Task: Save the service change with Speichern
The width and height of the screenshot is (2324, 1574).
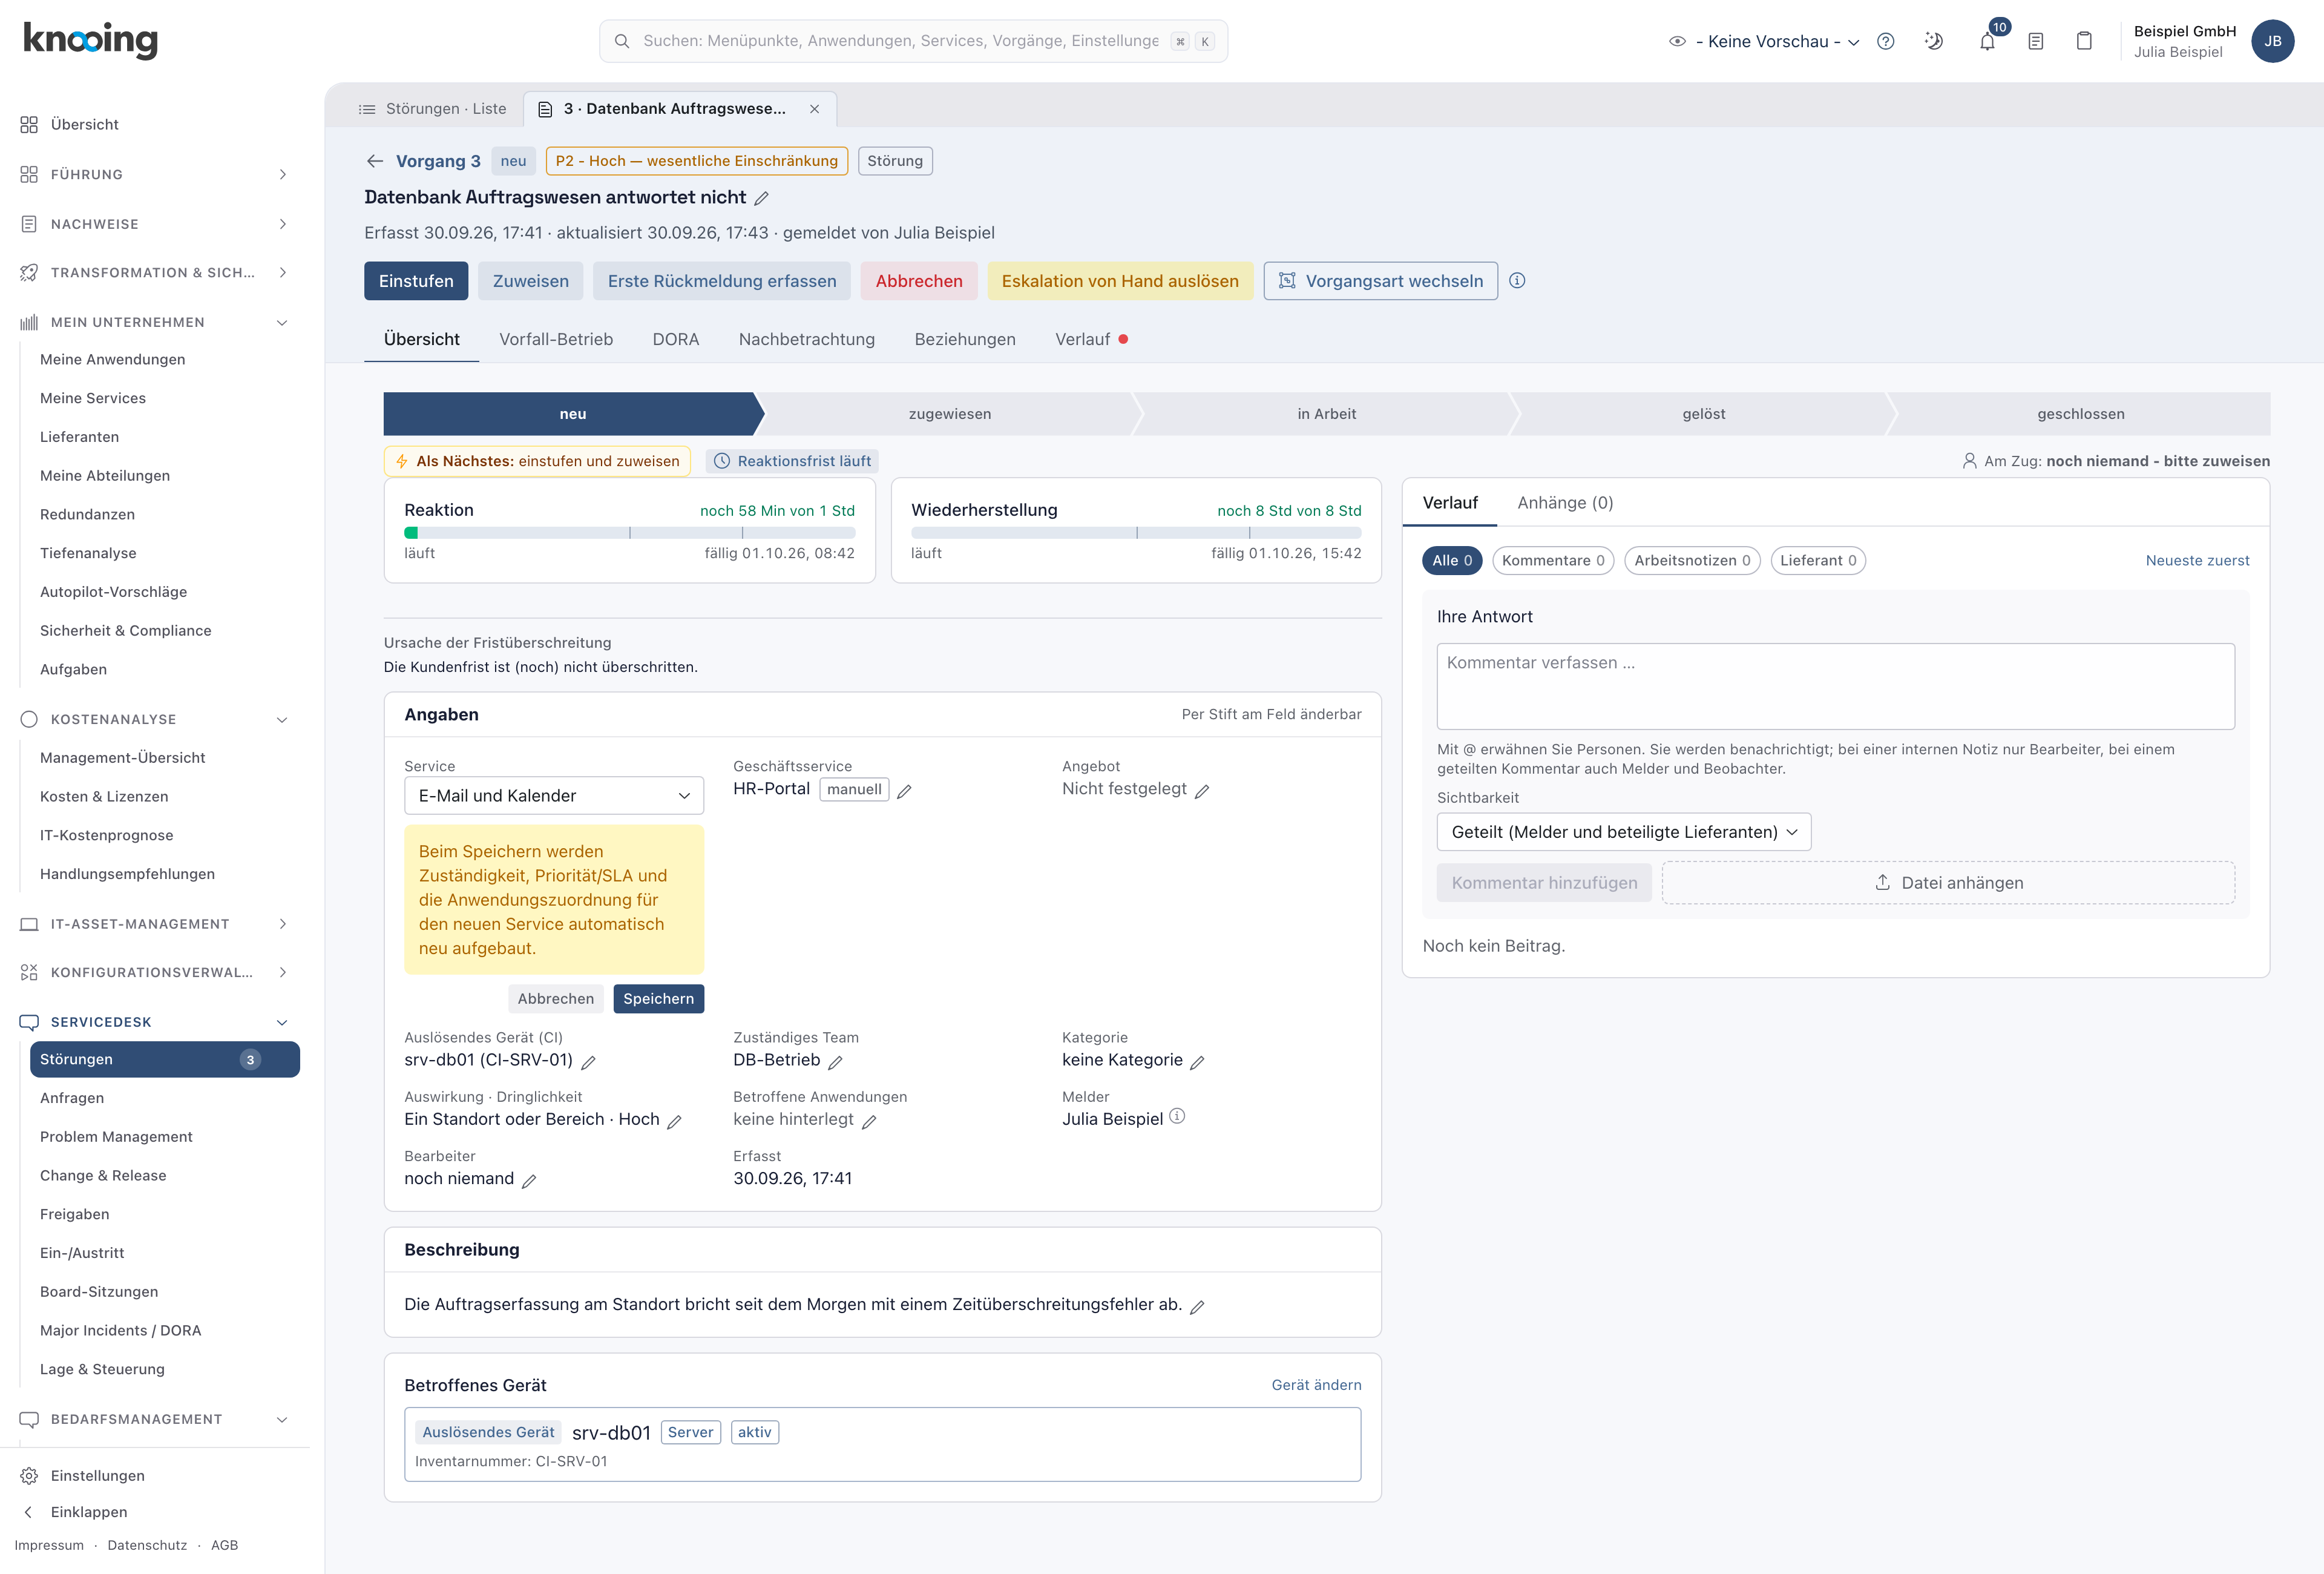Action: (x=658, y=999)
